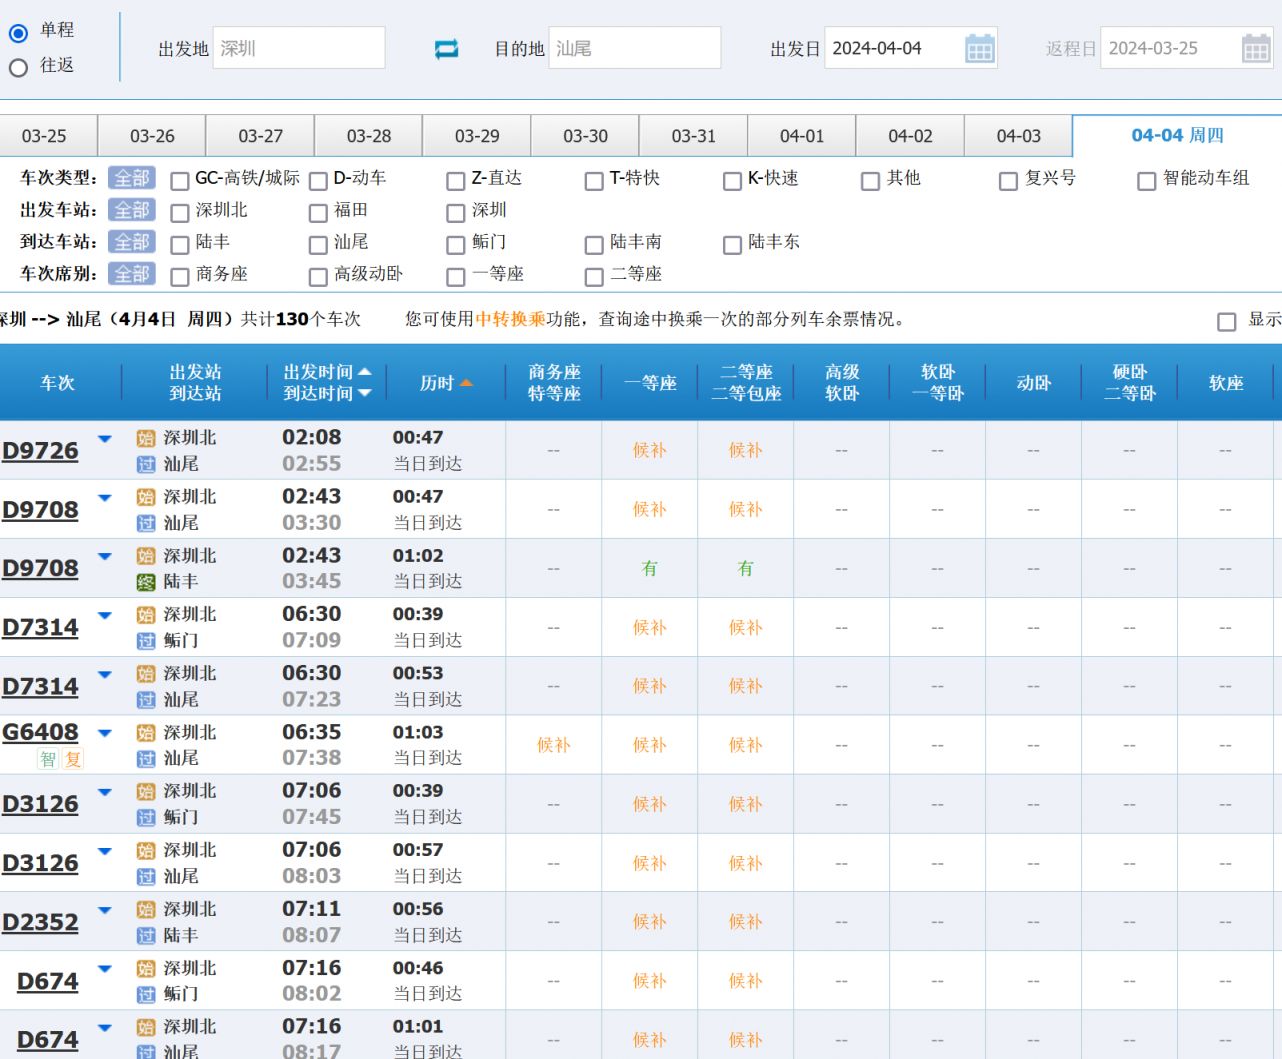Select the 04-01 date tab
The height and width of the screenshot is (1059, 1282).
tap(801, 136)
